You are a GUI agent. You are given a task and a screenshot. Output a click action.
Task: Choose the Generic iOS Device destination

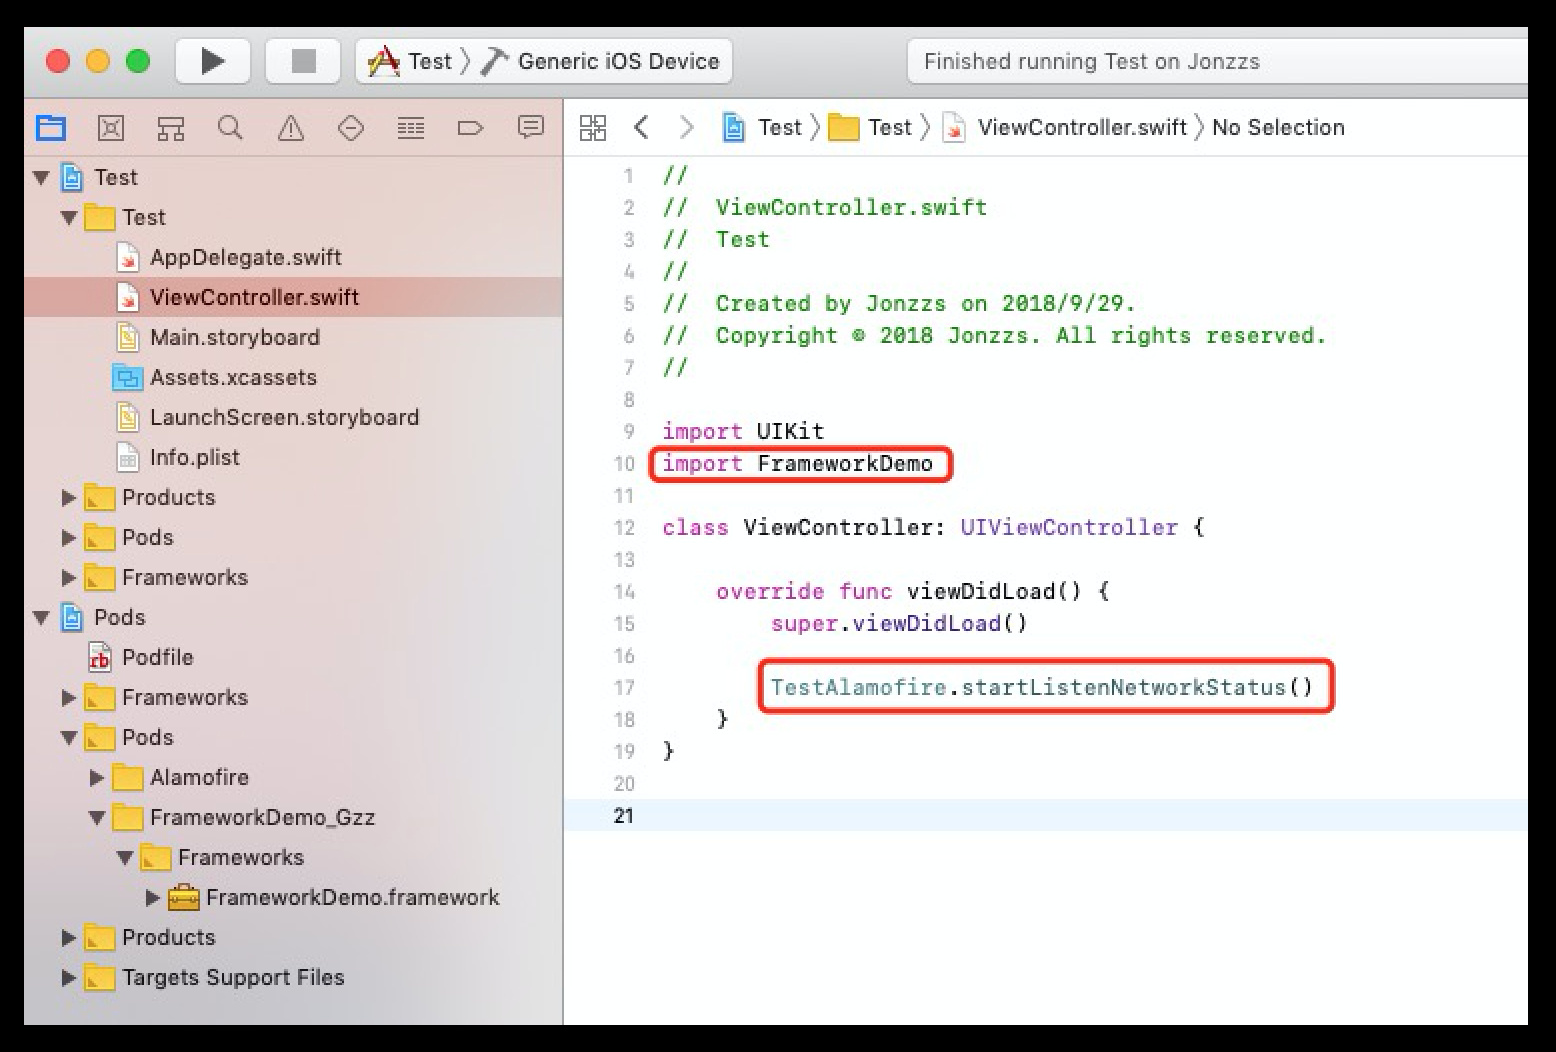[617, 62]
